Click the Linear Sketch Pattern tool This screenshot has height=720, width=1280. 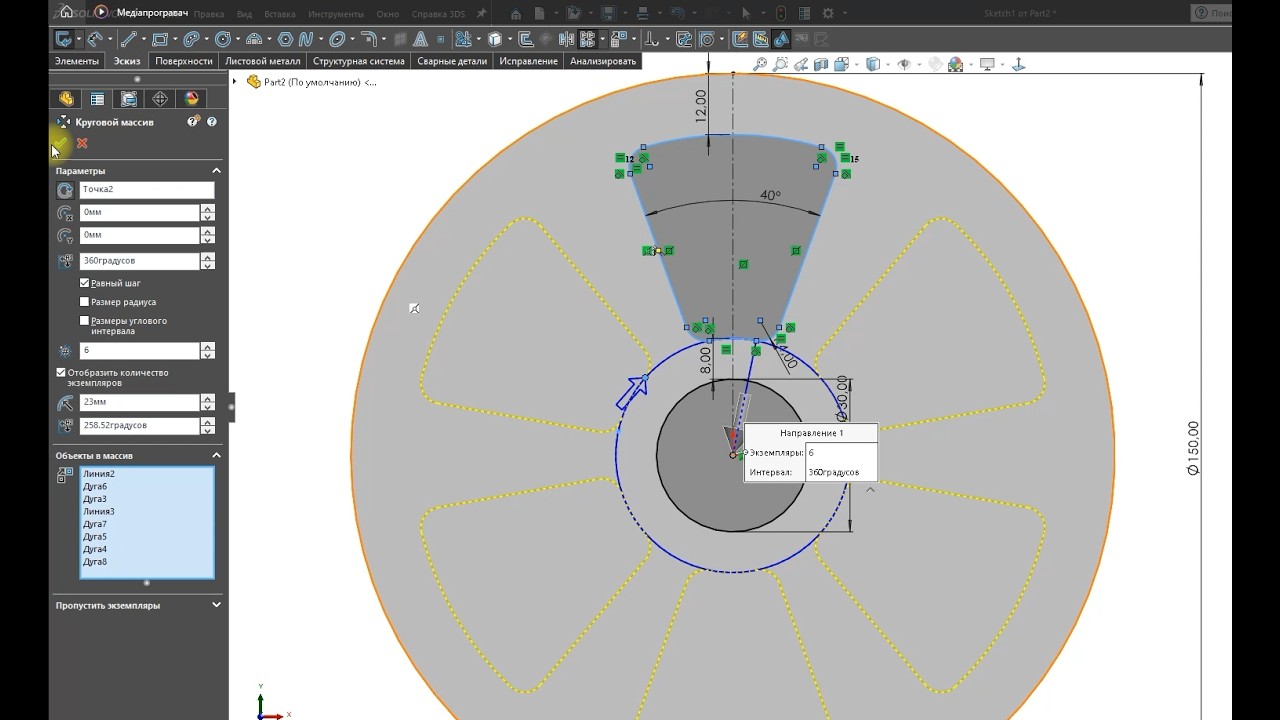[x=587, y=39]
